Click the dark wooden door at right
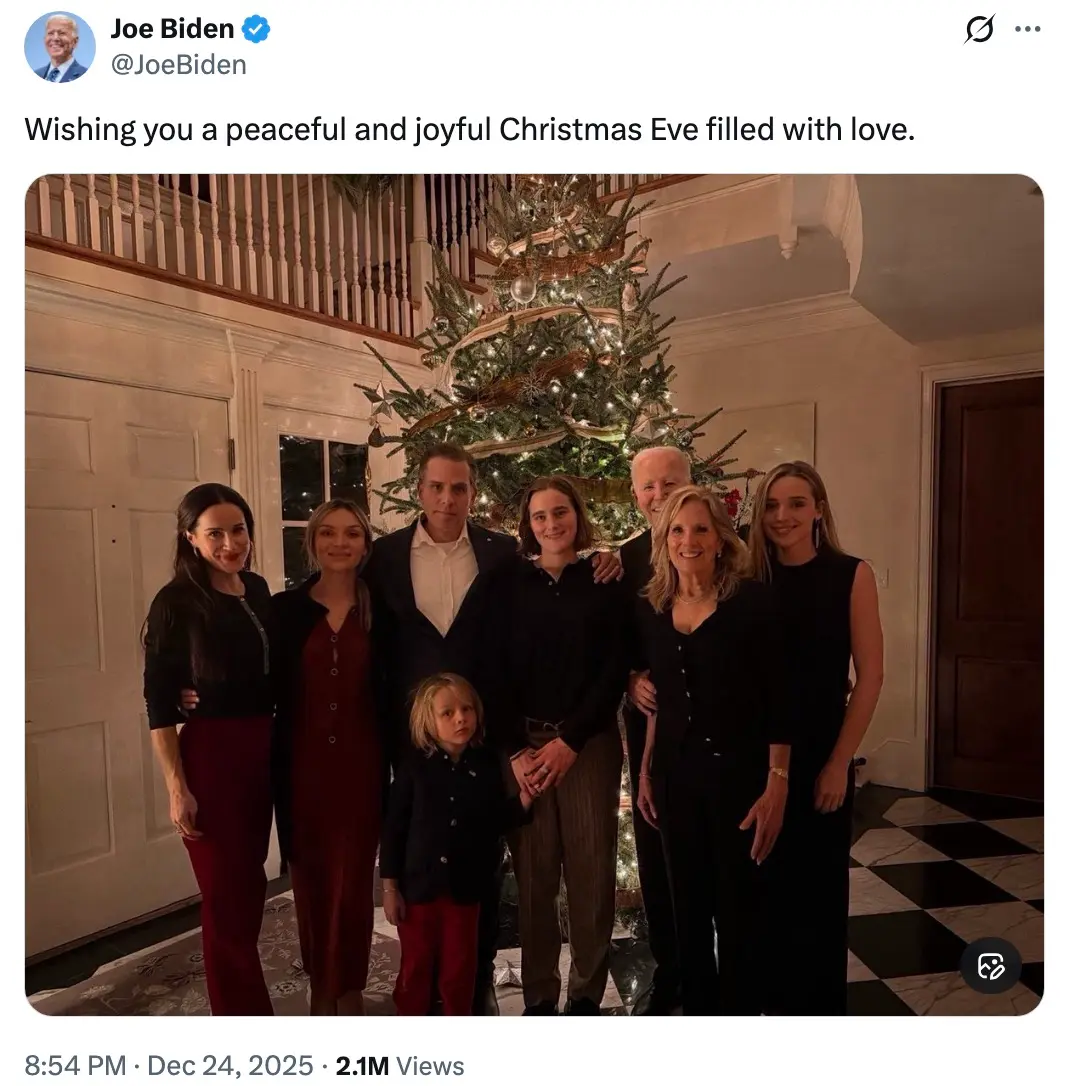The height and width of the screenshot is (1086, 1072). tap(988, 580)
